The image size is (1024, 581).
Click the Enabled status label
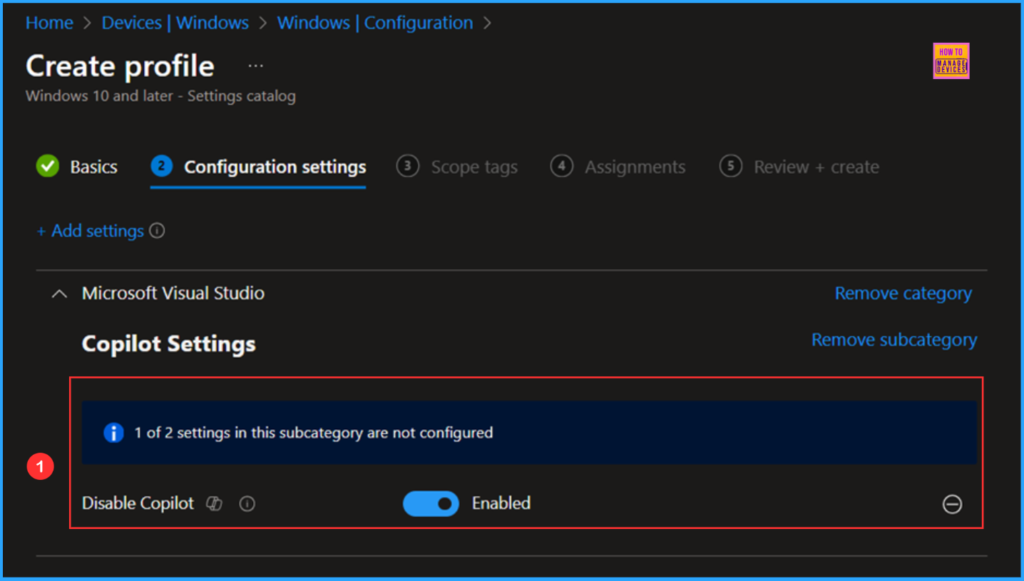pos(501,503)
